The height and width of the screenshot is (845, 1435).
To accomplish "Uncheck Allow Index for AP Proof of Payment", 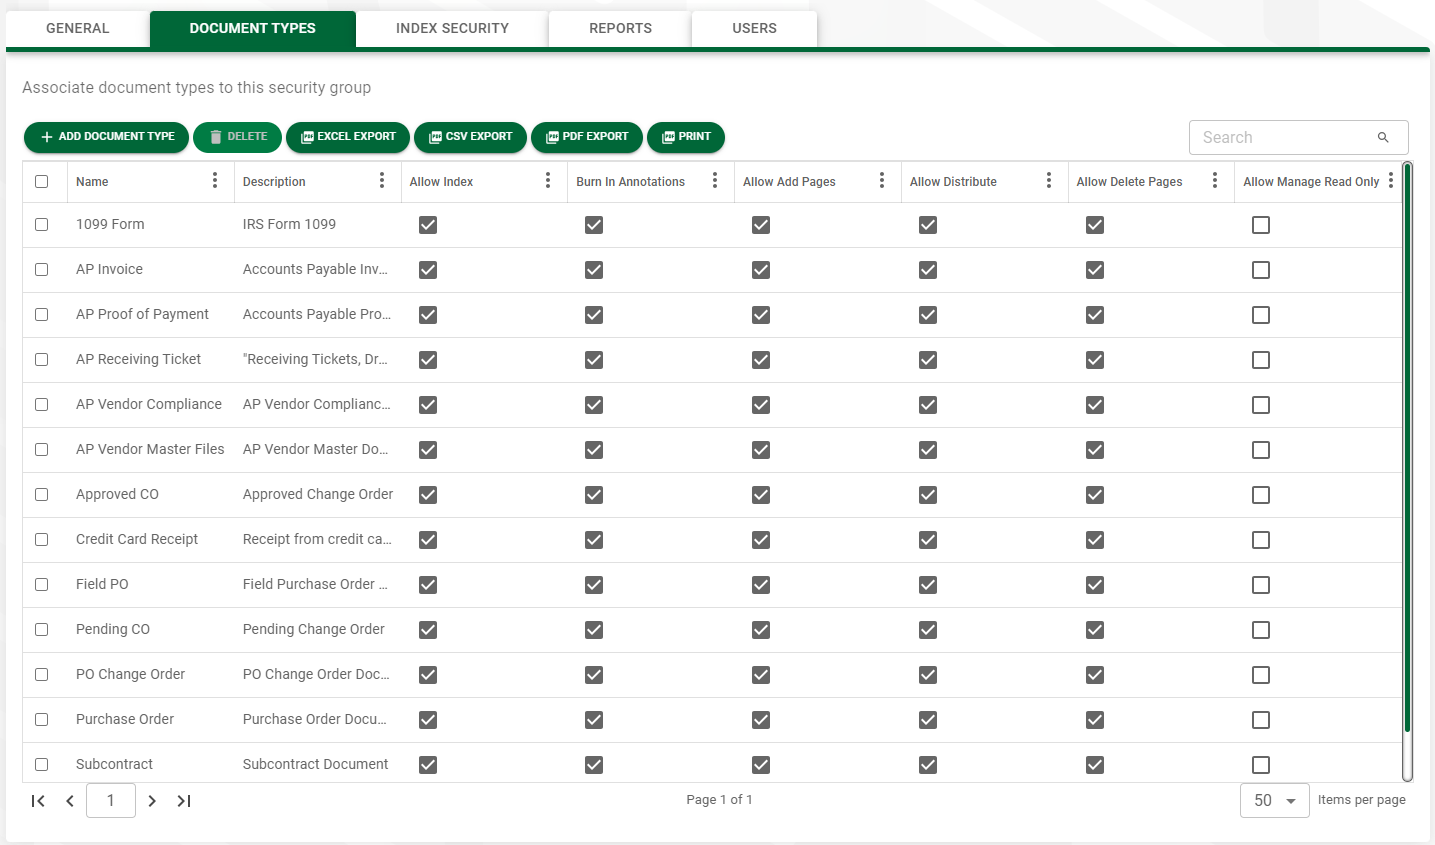I will pos(428,315).
